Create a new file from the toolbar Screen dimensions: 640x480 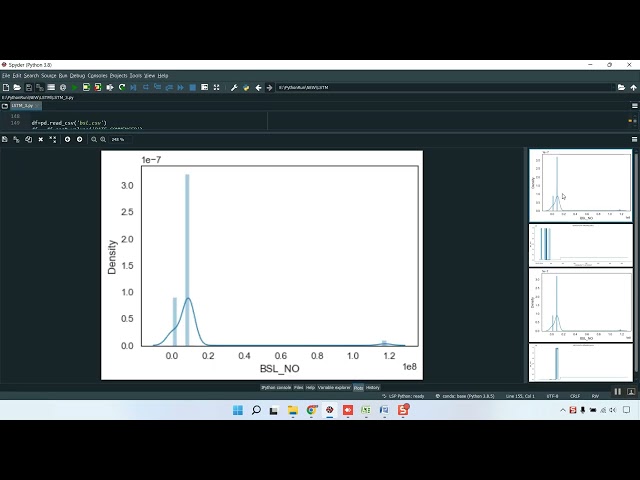pyautogui.click(x=6, y=87)
